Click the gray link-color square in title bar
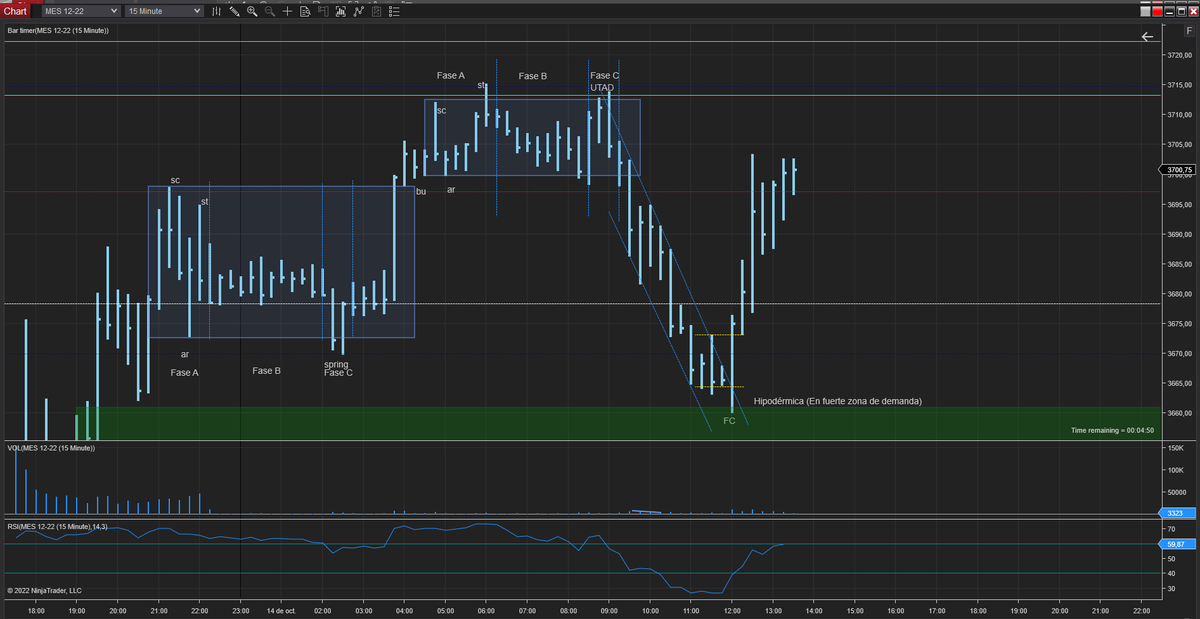 (1146, 11)
